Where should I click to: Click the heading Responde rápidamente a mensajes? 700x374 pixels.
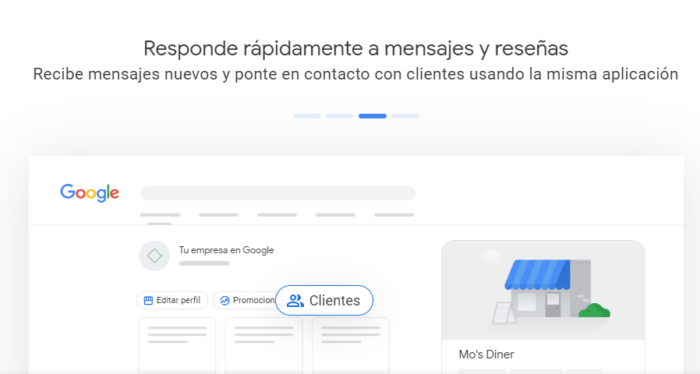356,48
